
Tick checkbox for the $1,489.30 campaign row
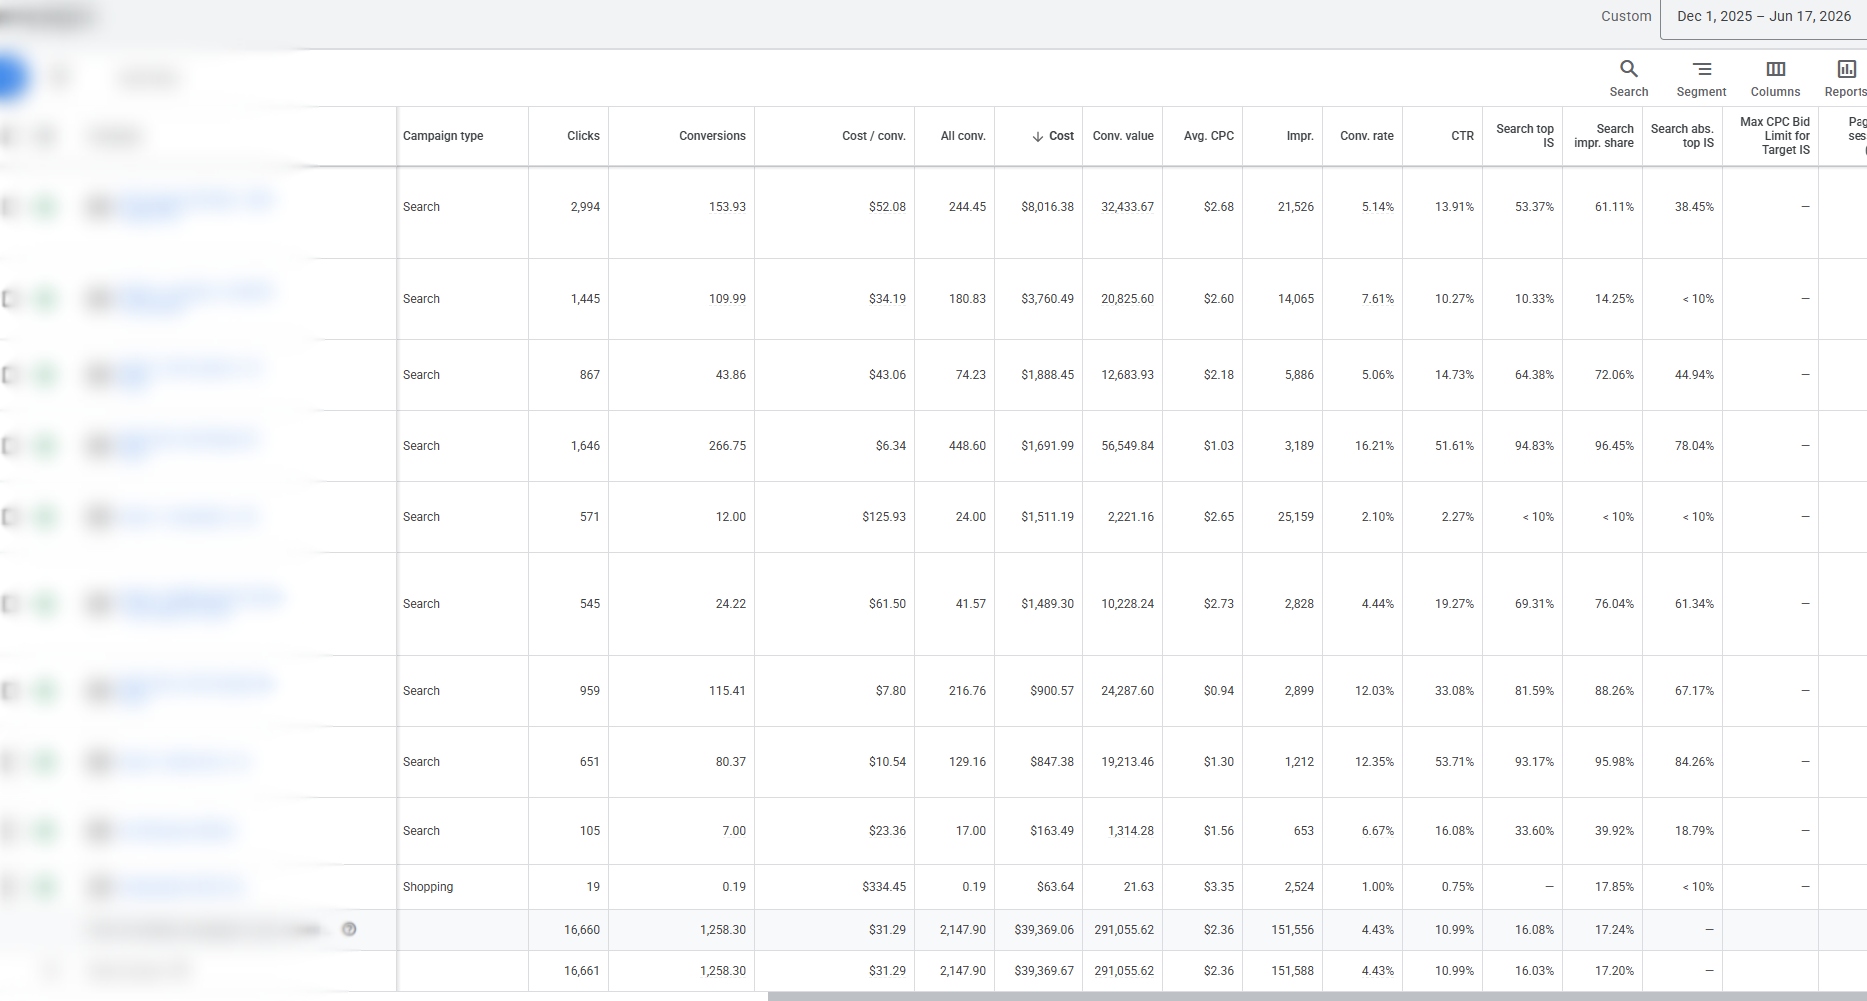point(10,604)
